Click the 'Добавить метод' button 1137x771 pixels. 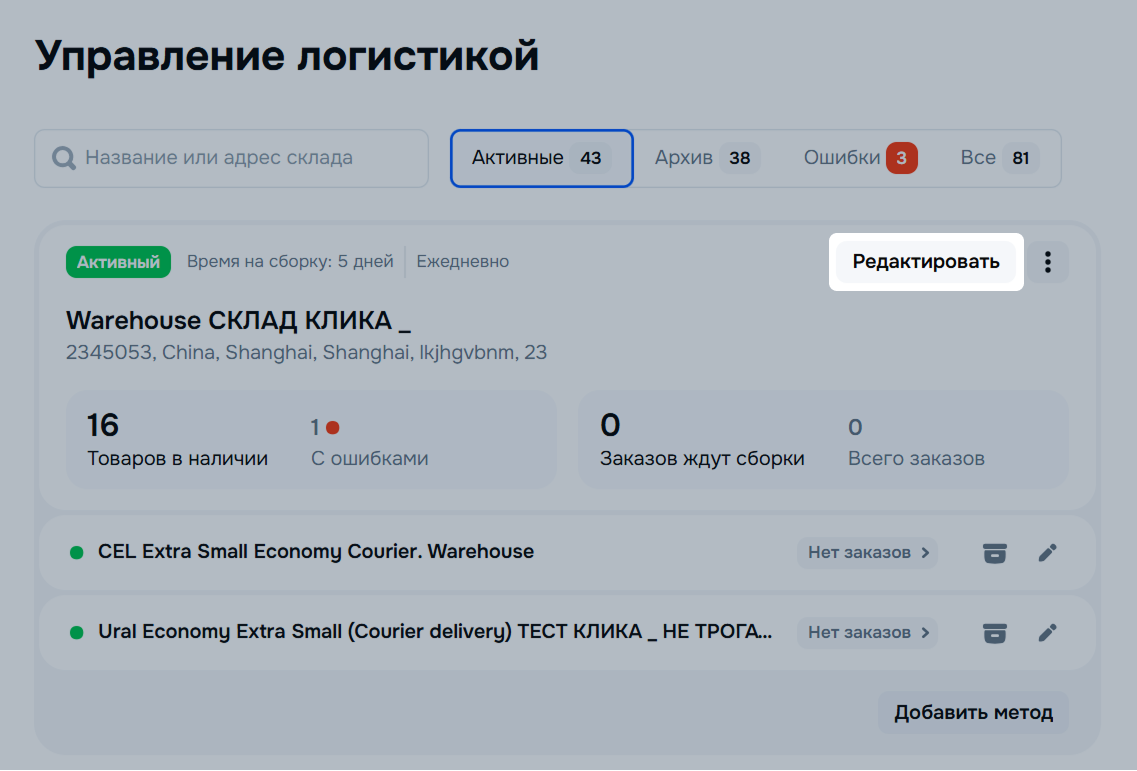pyautogui.click(x=973, y=713)
